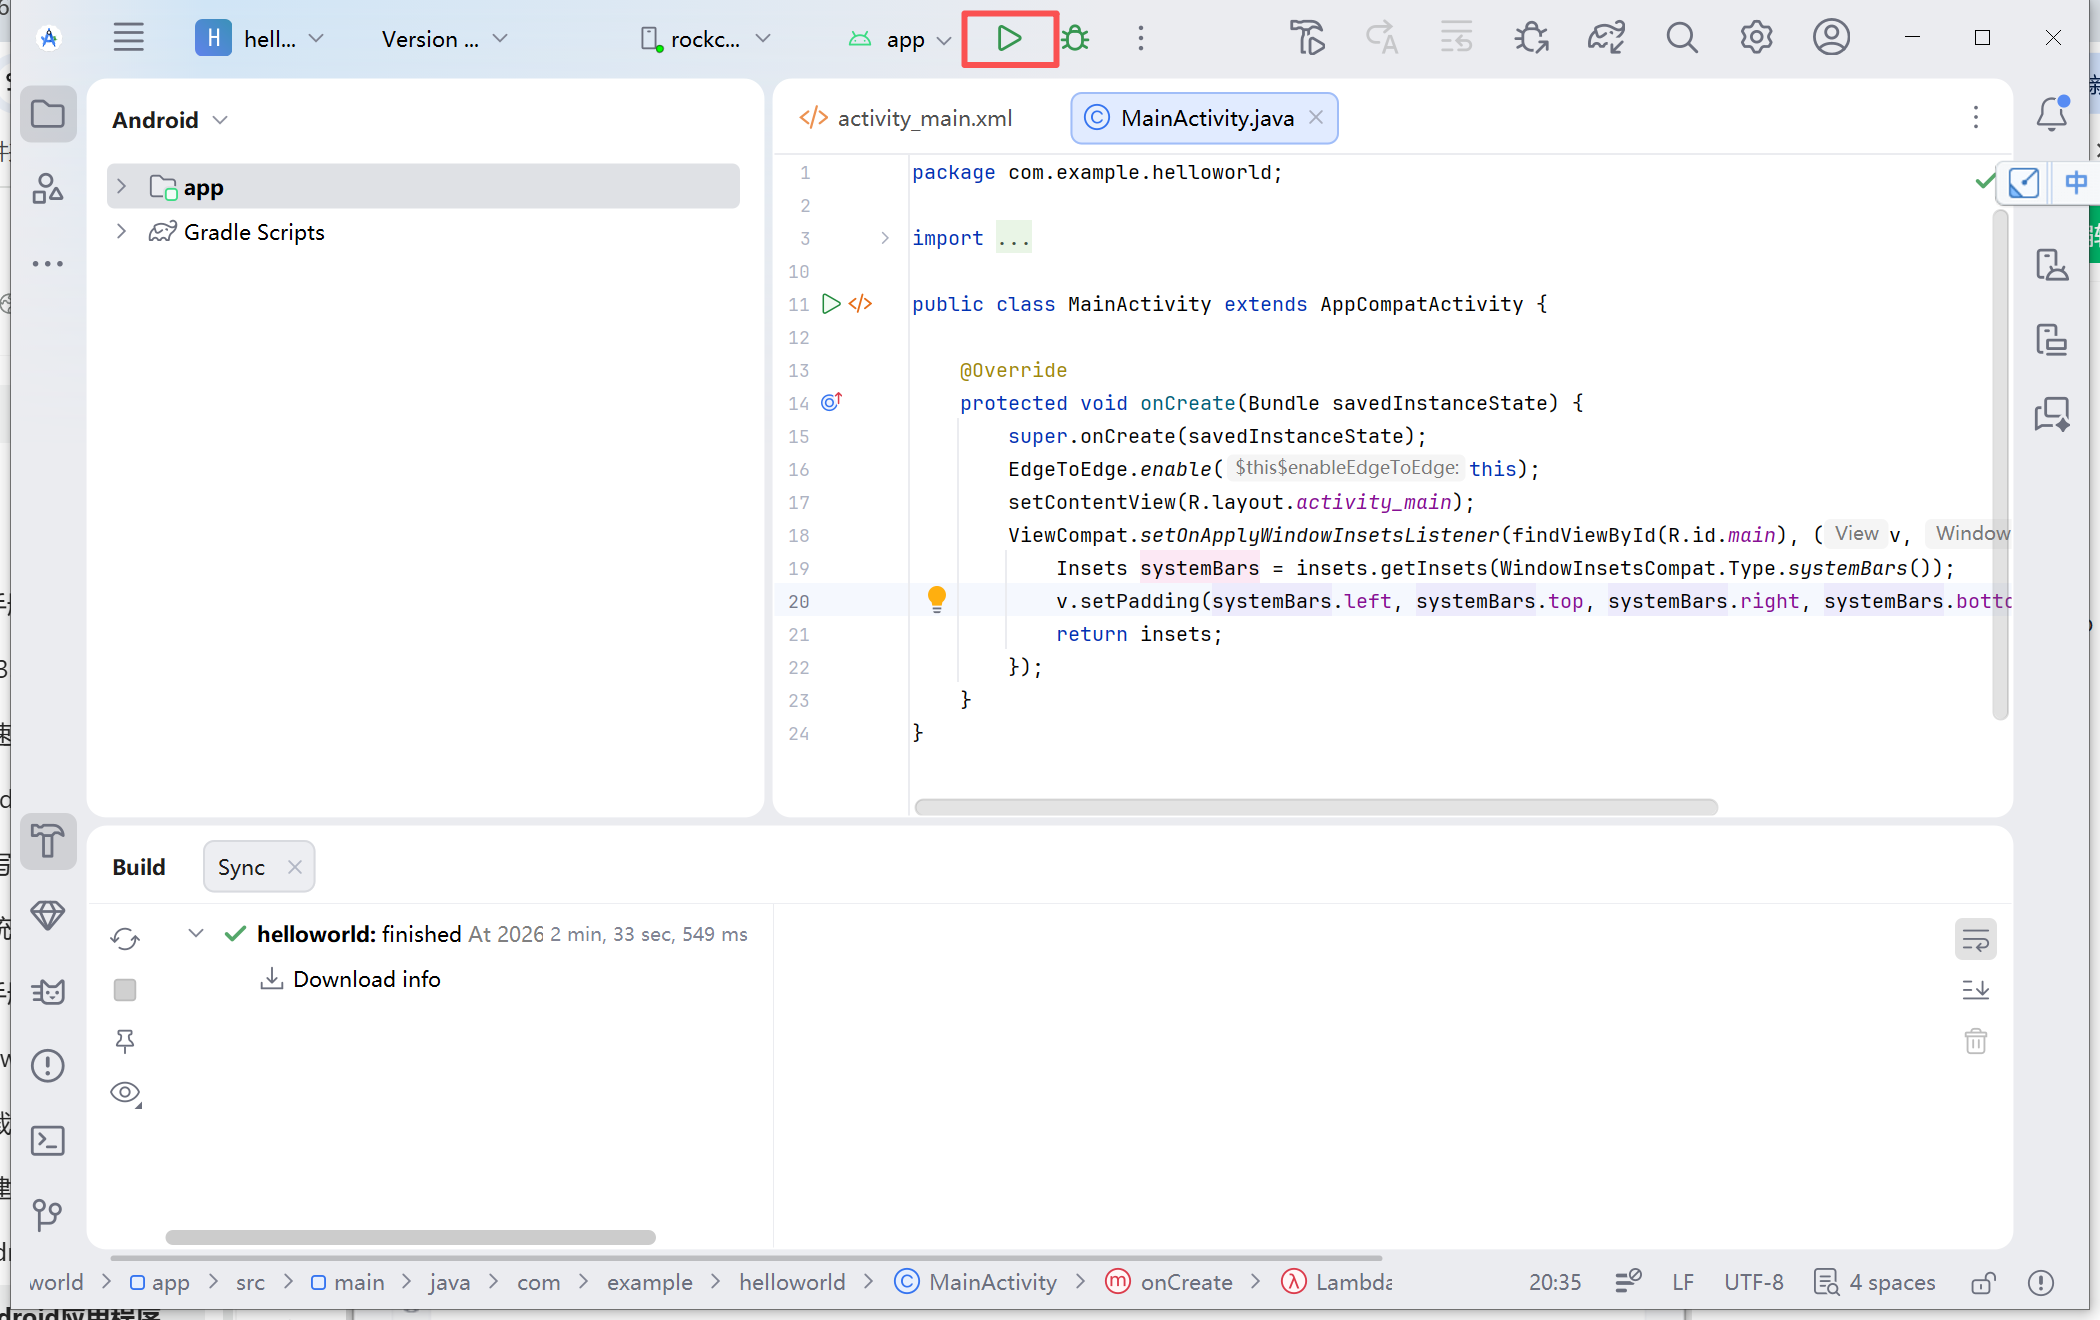Toggle the build view eye filter
Viewport: 2100px width, 1320px height.
click(126, 1093)
